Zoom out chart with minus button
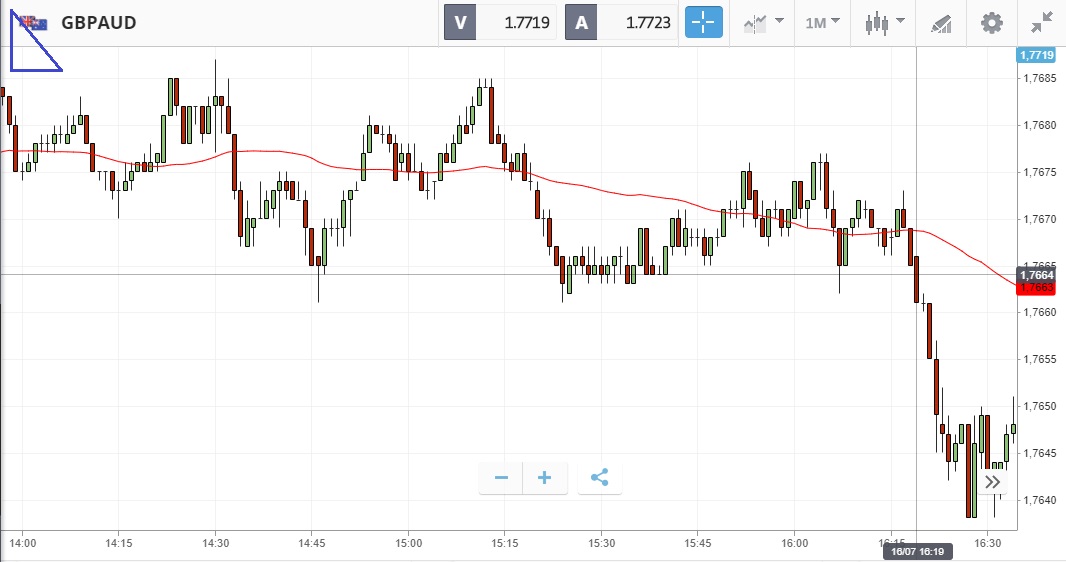This screenshot has width=1066, height=562. click(502, 478)
